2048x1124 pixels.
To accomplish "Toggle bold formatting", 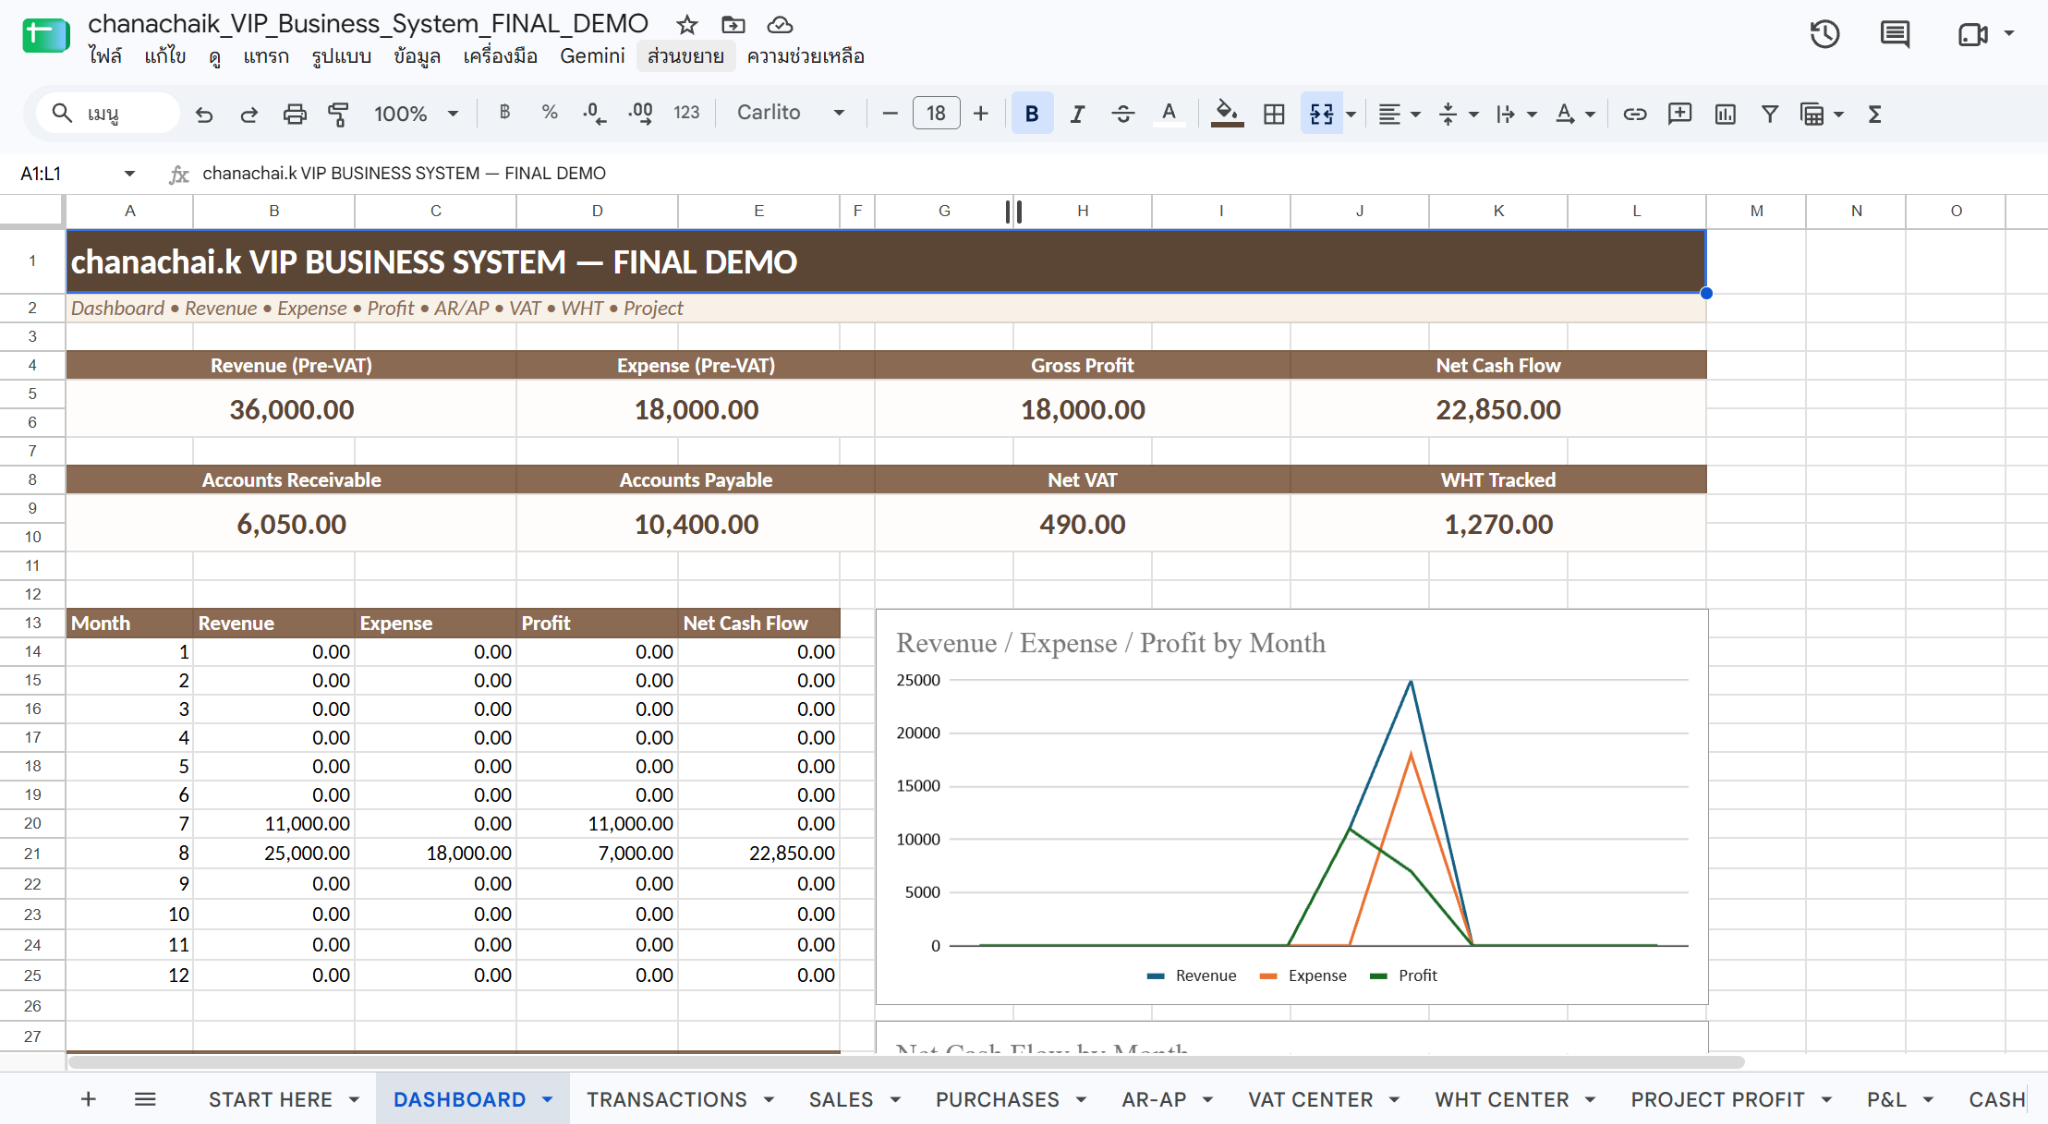I will click(1032, 114).
